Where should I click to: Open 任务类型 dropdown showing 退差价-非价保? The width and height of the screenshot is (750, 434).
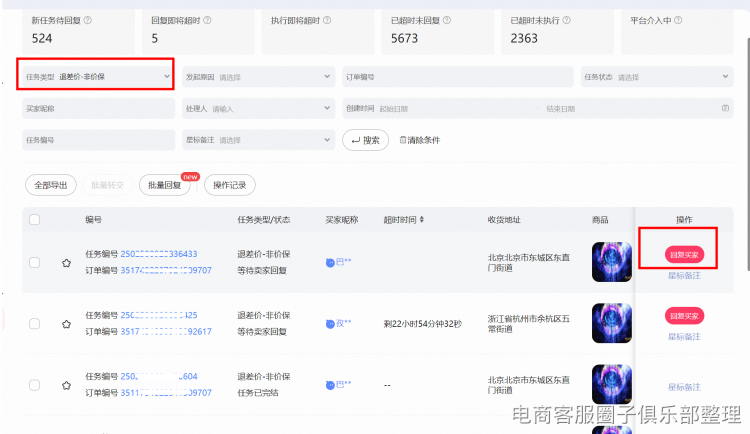click(98, 77)
